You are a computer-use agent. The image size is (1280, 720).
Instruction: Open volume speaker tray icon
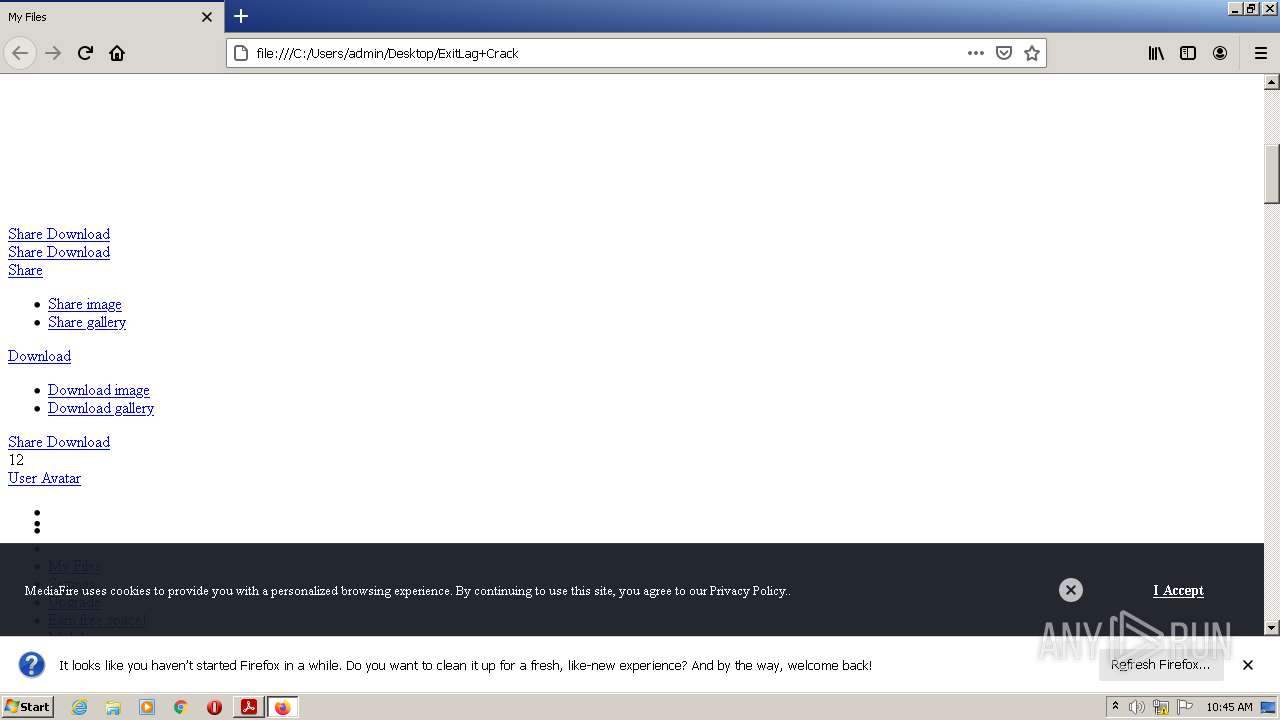click(1137, 707)
